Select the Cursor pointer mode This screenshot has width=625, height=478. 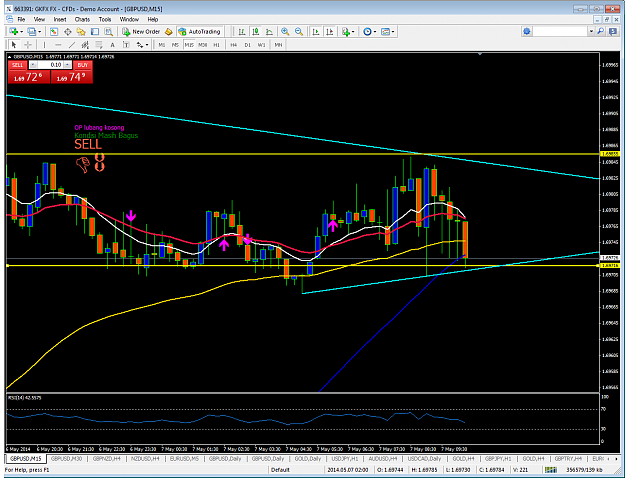14,45
